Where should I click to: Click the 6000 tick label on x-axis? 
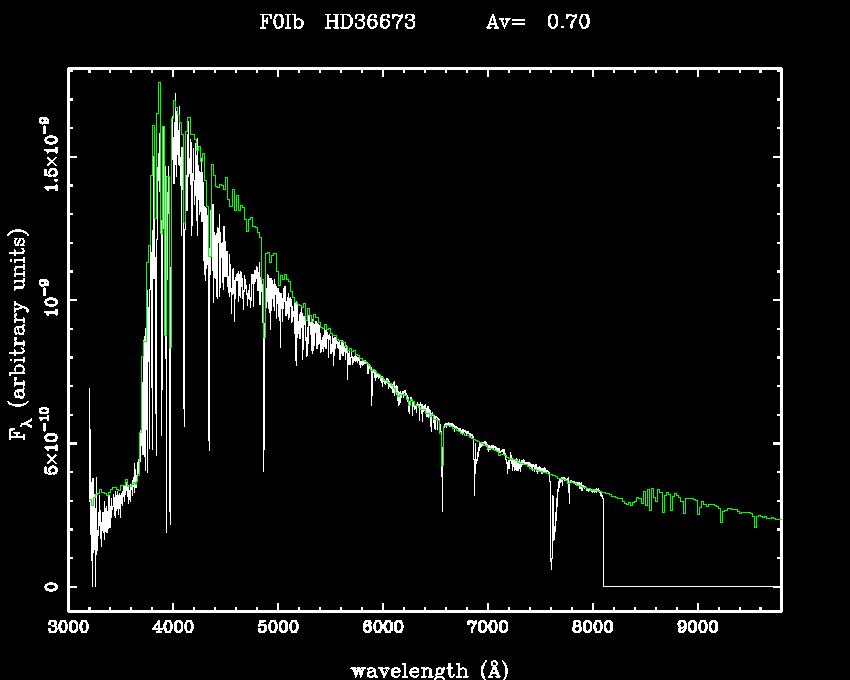(383, 628)
